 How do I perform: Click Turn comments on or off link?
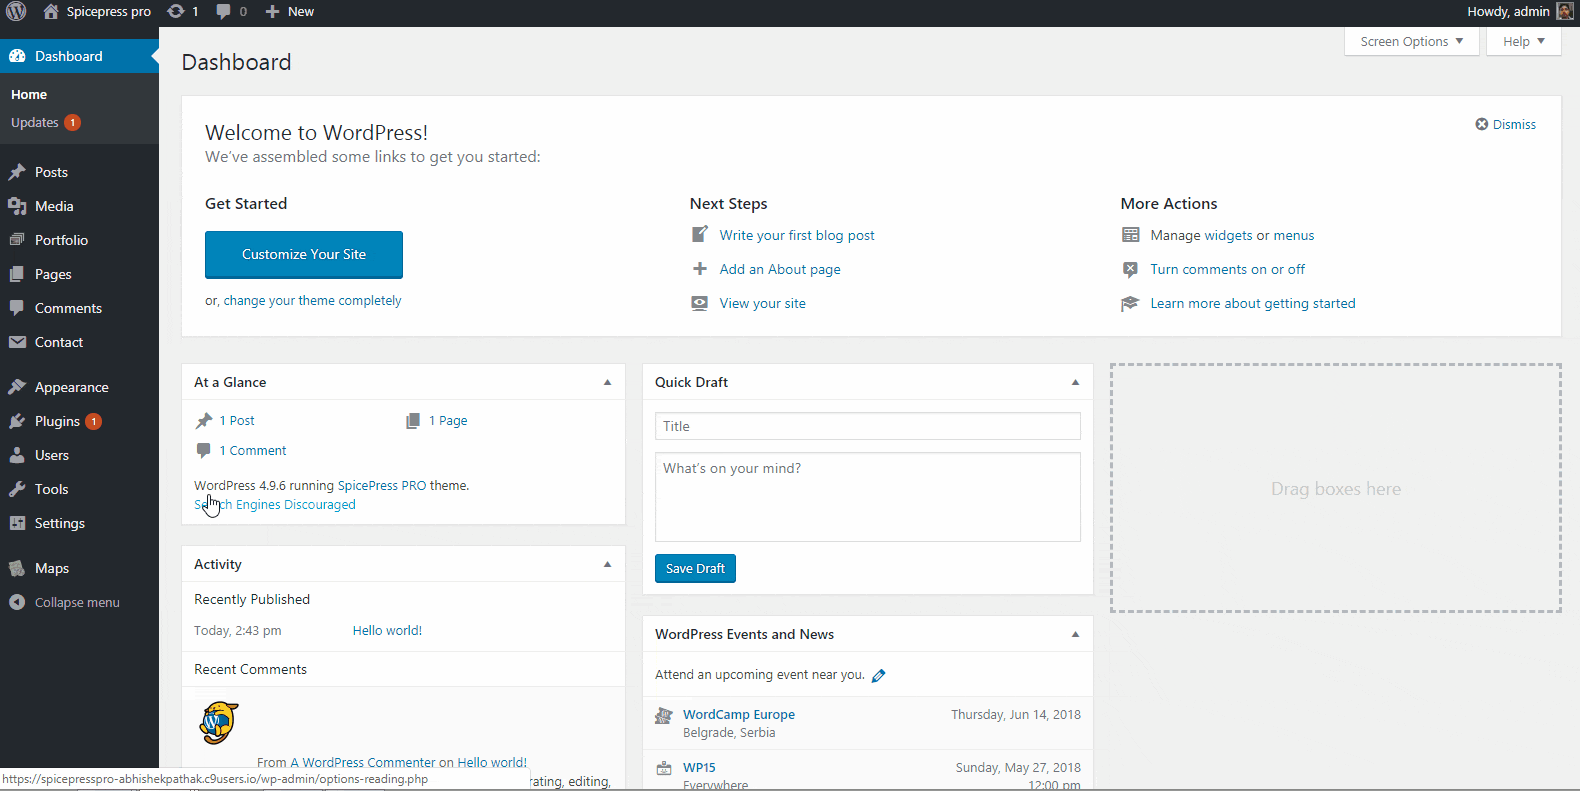pyautogui.click(x=1228, y=269)
